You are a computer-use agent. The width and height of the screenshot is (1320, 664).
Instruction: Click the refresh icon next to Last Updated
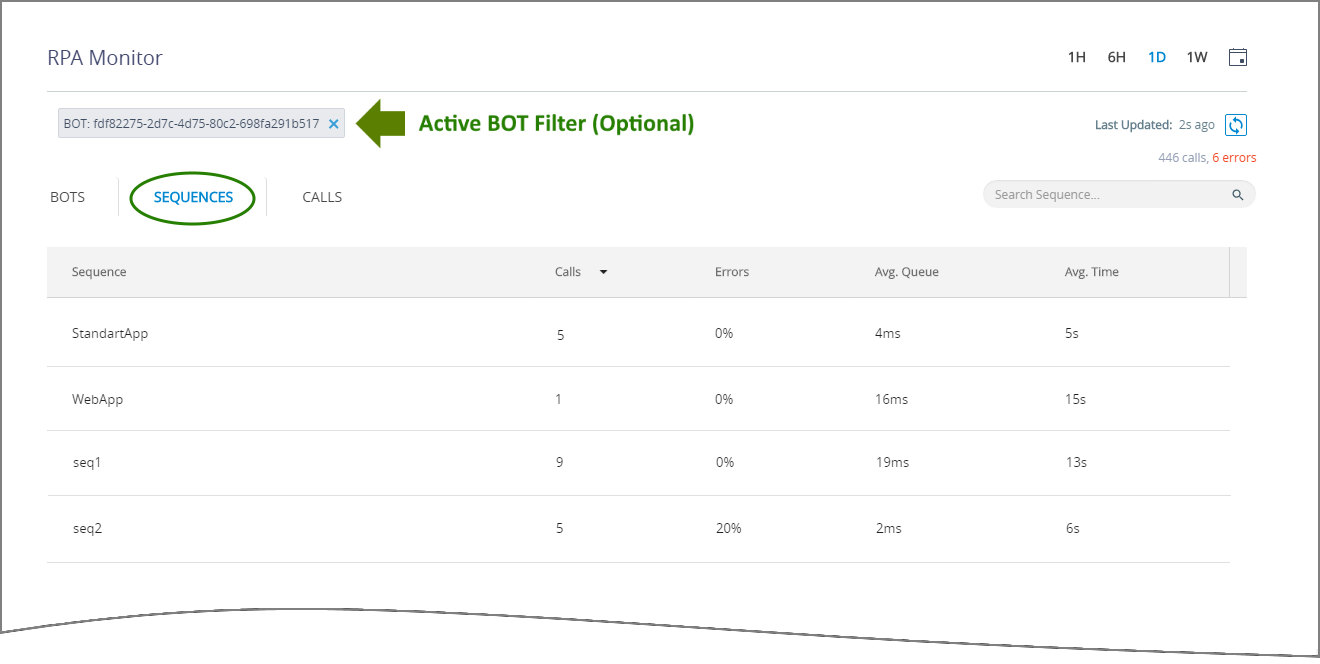coord(1236,125)
